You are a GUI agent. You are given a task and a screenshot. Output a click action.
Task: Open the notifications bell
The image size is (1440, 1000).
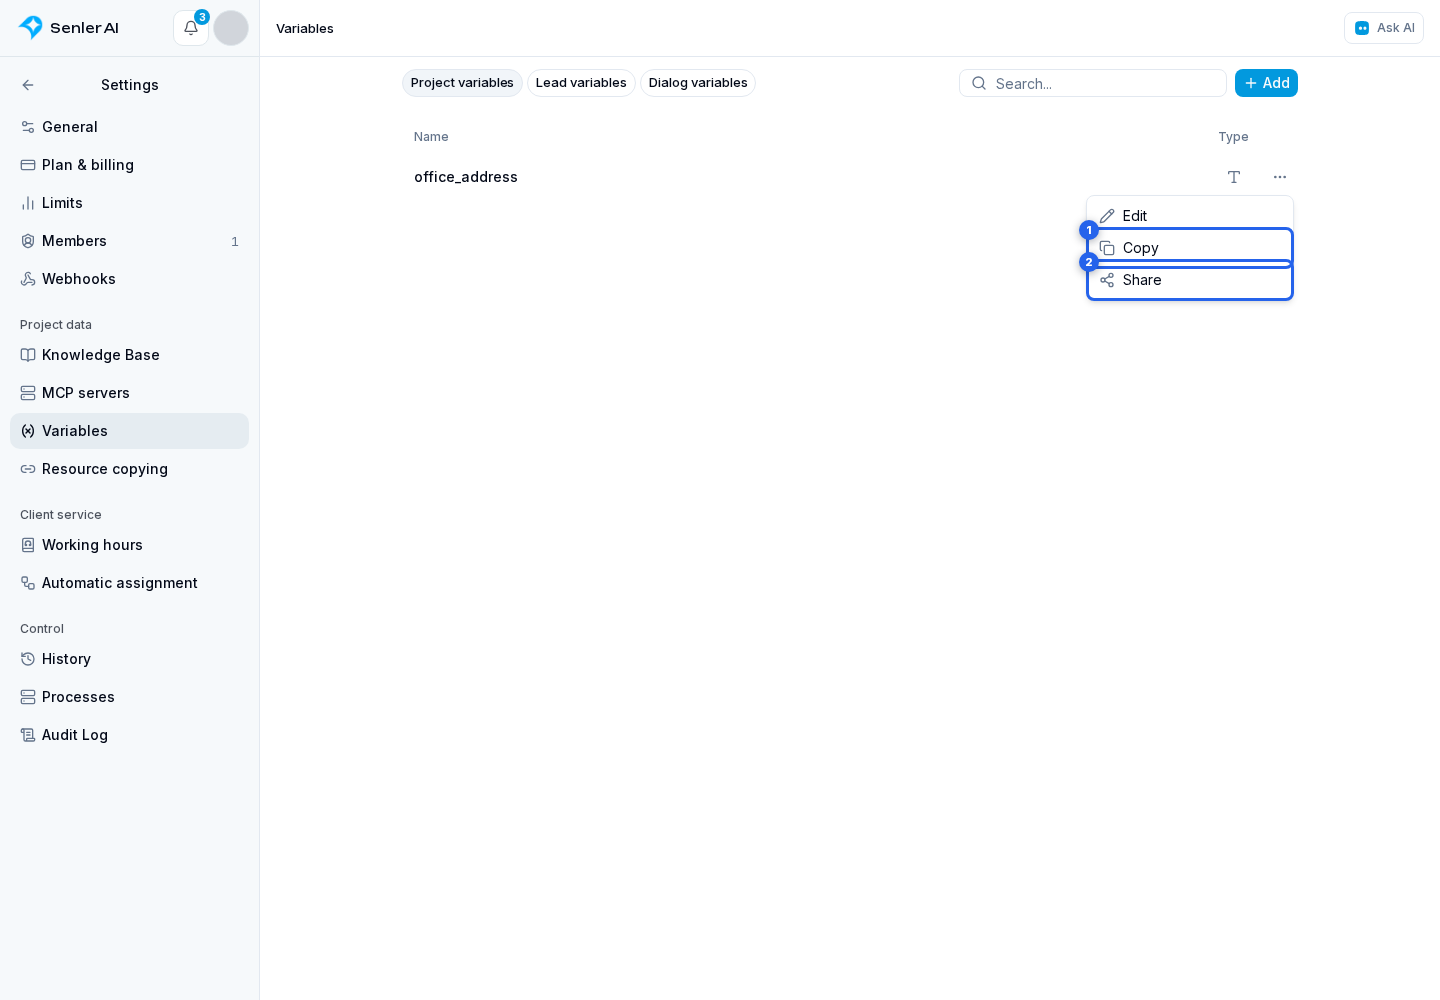191,28
